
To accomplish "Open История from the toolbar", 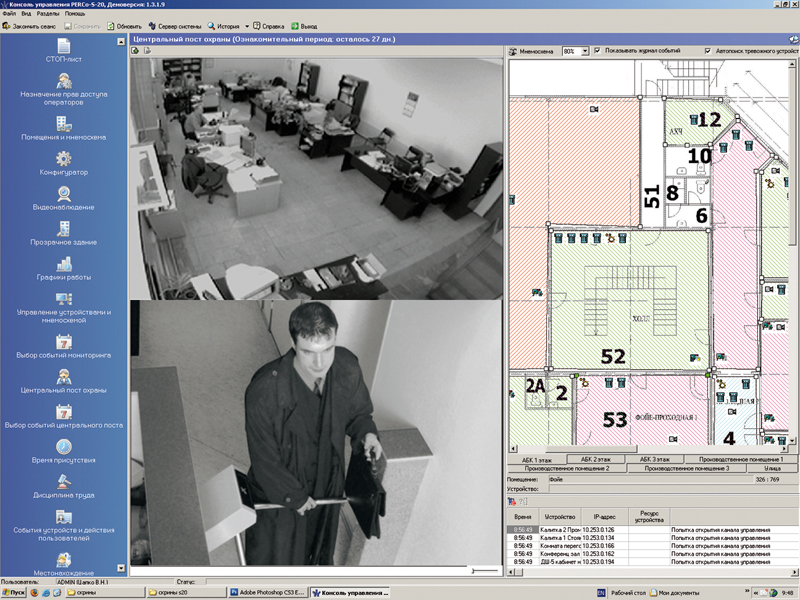I will [x=223, y=26].
